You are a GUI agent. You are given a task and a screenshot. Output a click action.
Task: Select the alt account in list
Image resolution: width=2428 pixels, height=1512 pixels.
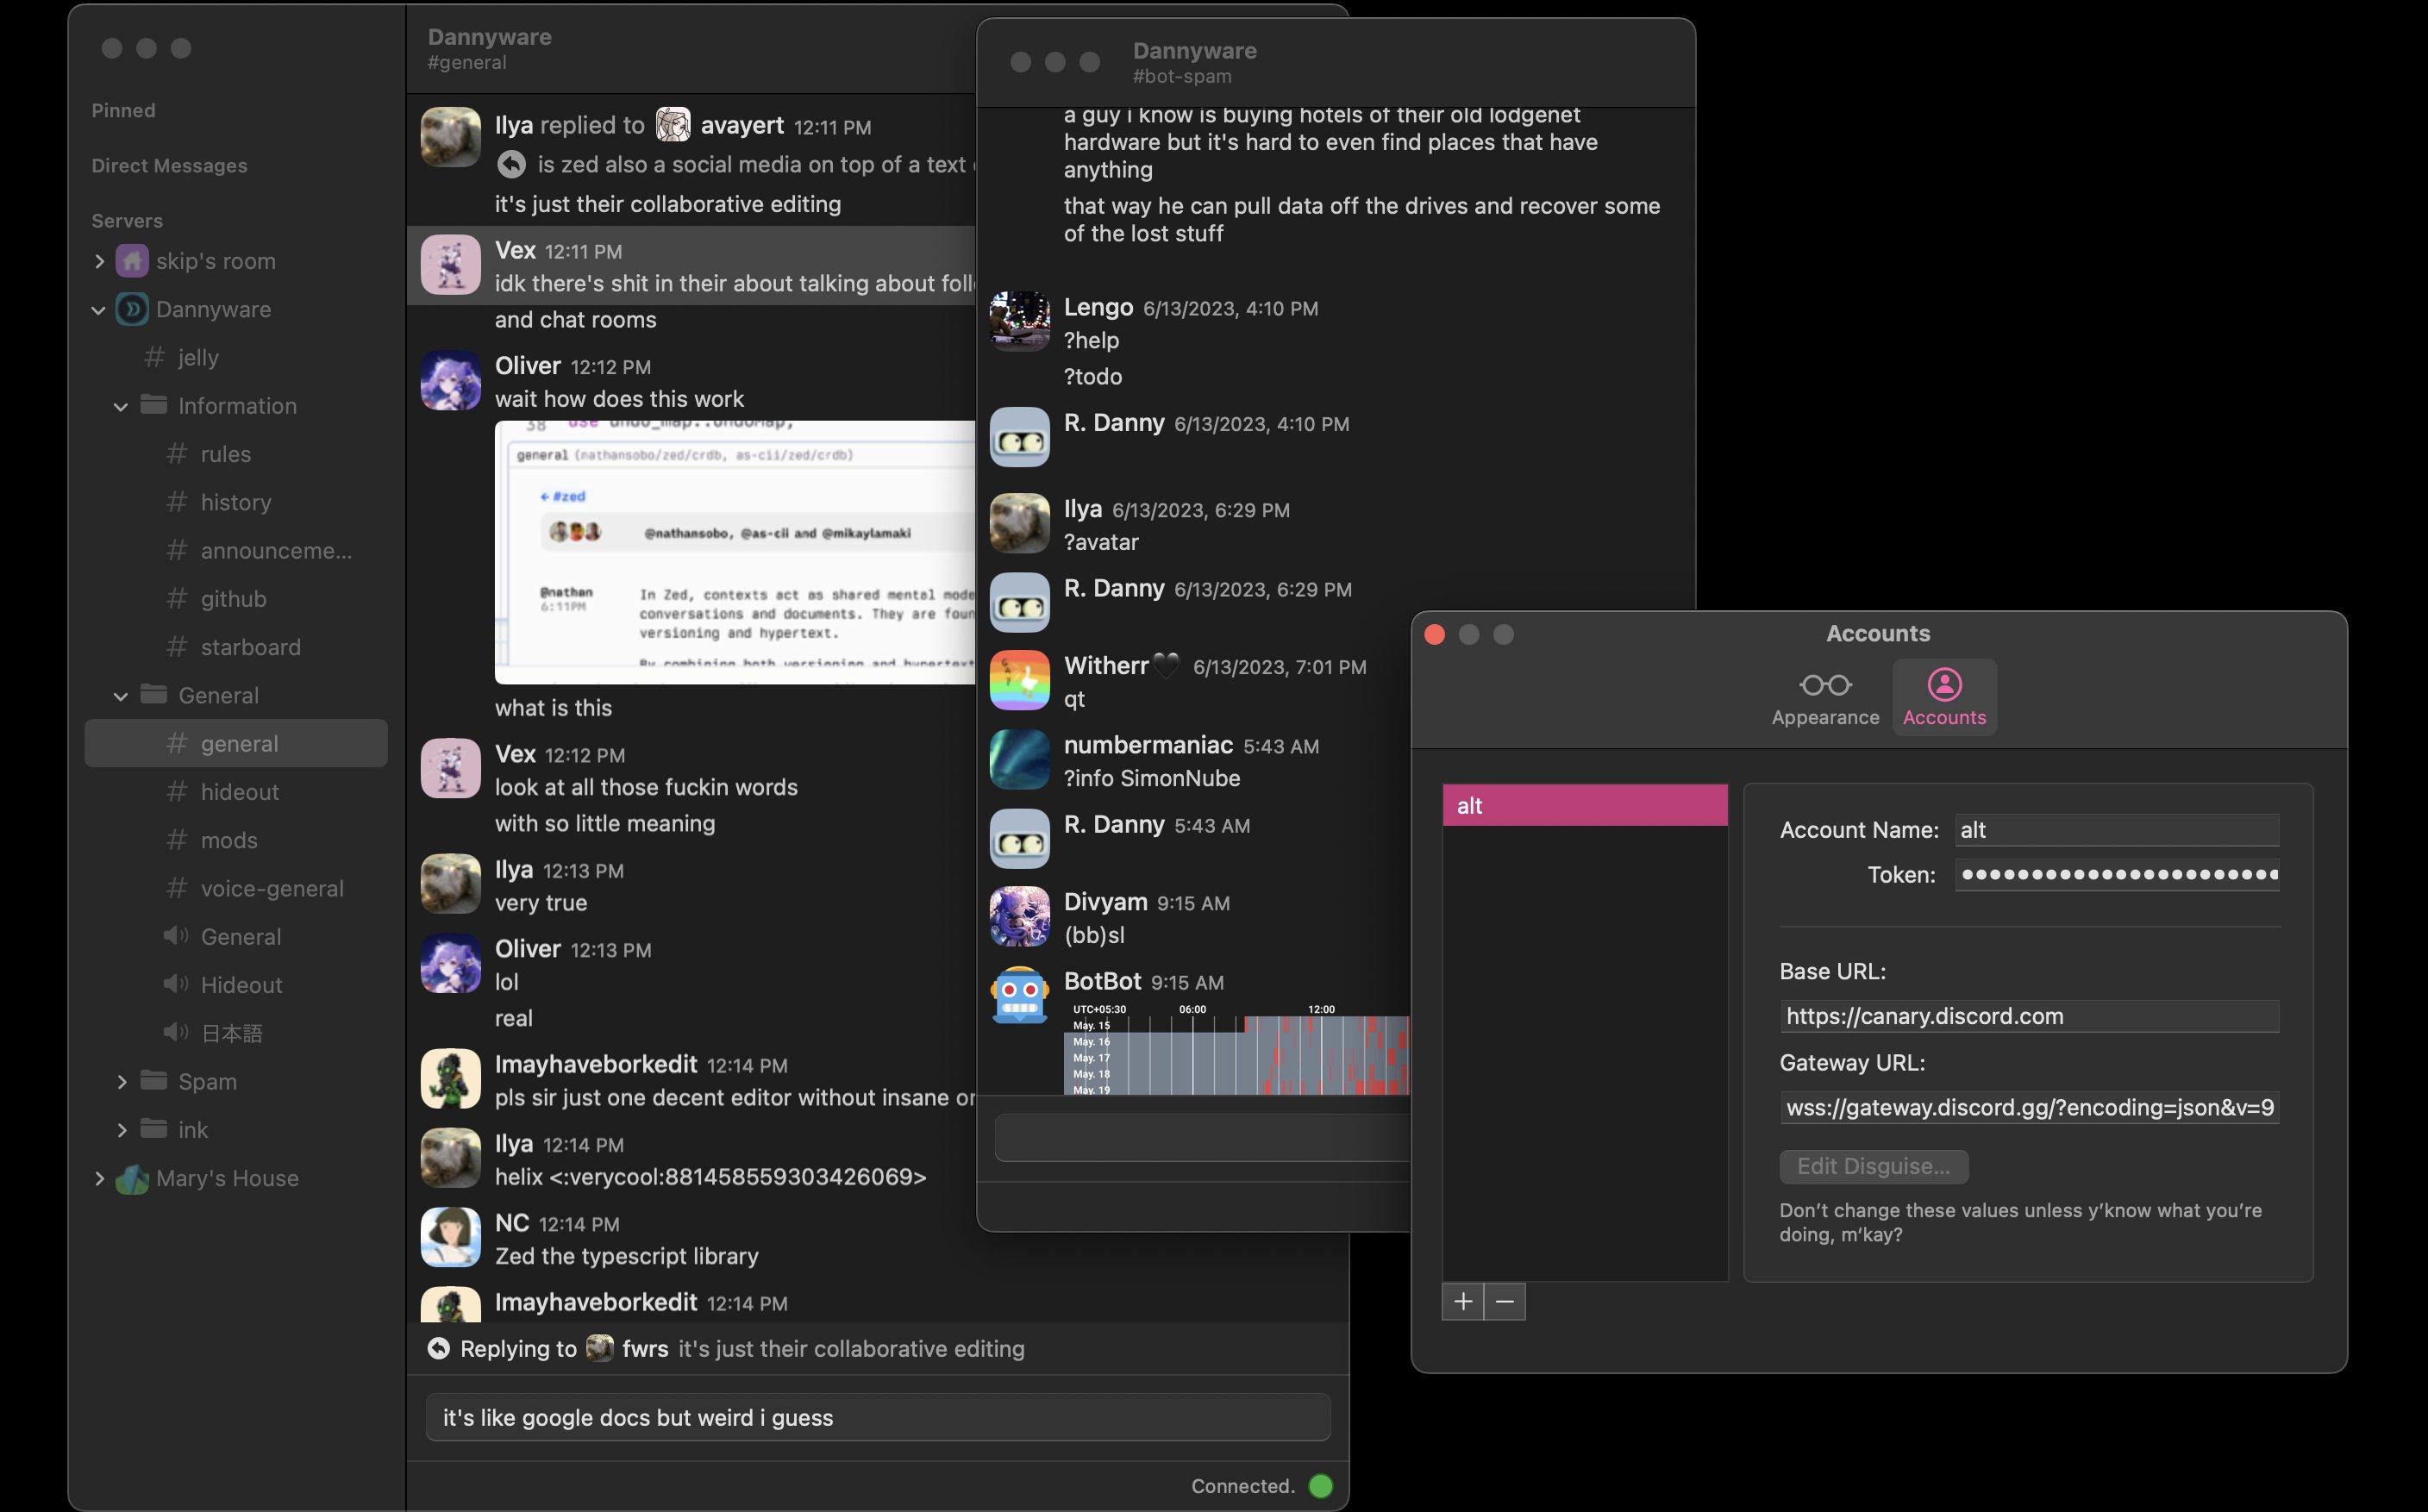tap(1584, 806)
